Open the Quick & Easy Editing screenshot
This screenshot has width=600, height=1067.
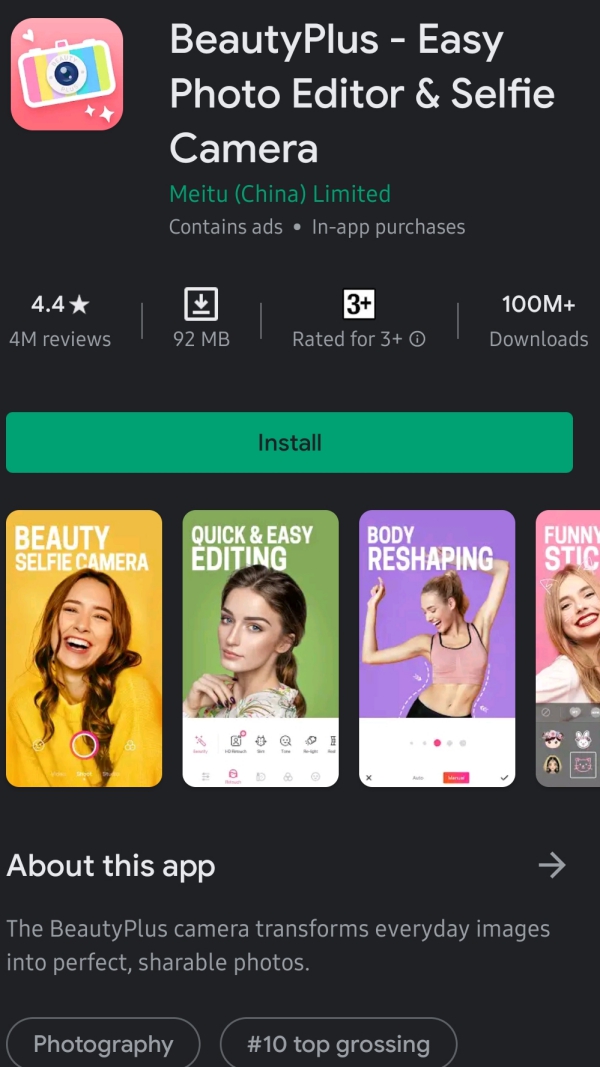click(x=261, y=649)
